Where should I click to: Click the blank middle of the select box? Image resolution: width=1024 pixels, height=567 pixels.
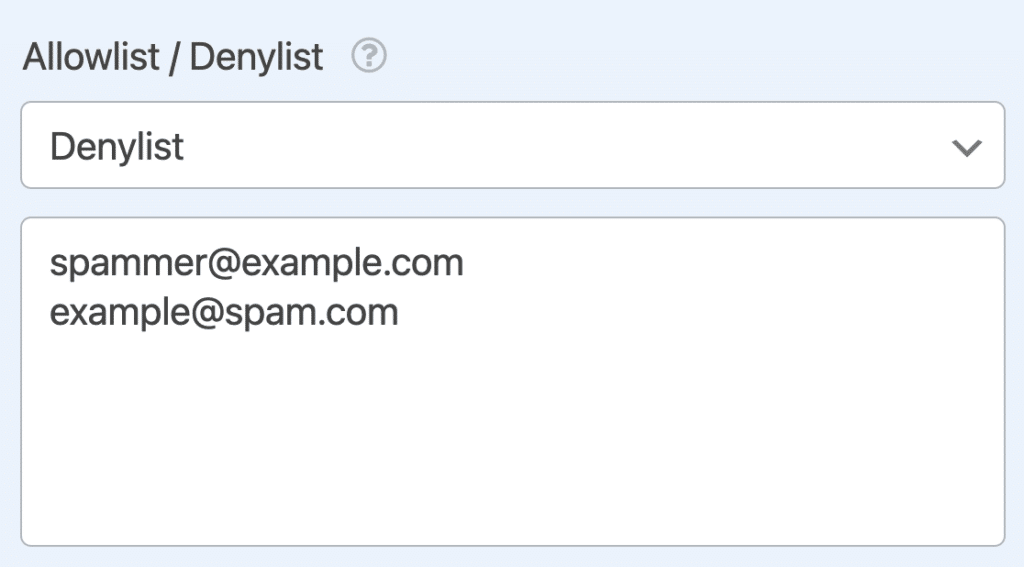[x=562, y=146]
